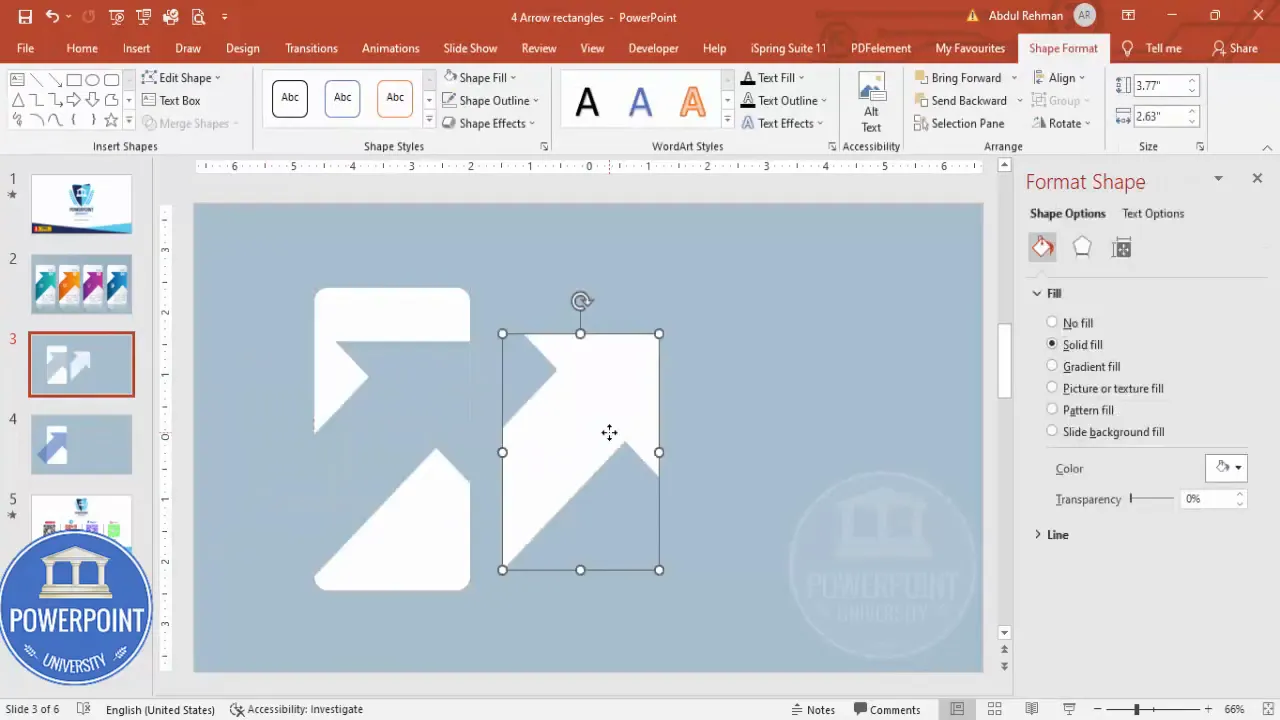This screenshot has height=720, width=1280.
Task: Open the Effects pentagon icon in Format Shape
Action: tap(1082, 247)
